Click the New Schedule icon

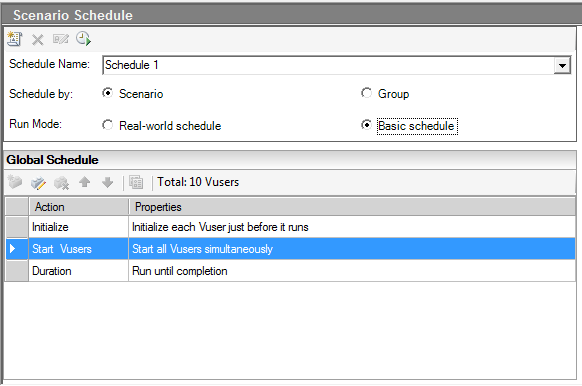[15, 39]
